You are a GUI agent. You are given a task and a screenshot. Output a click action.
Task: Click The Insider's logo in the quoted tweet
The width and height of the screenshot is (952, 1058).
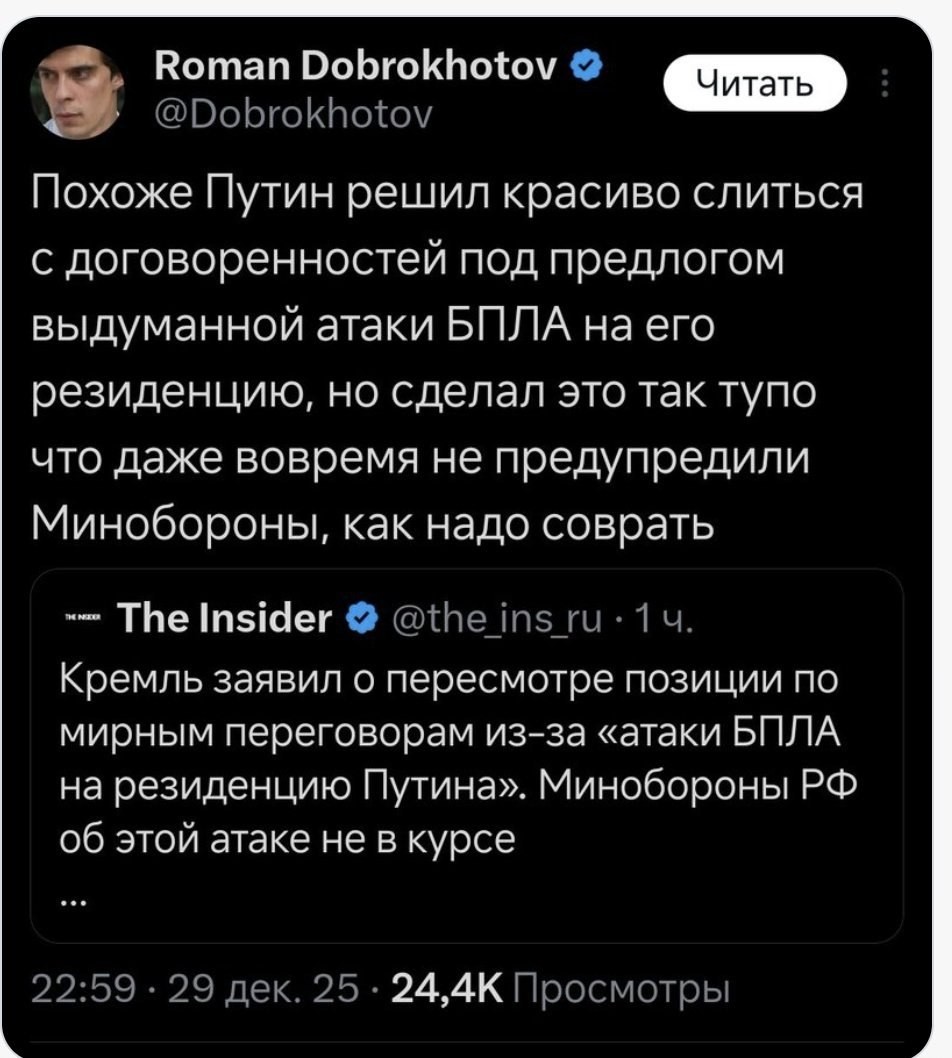click(81, 618)
